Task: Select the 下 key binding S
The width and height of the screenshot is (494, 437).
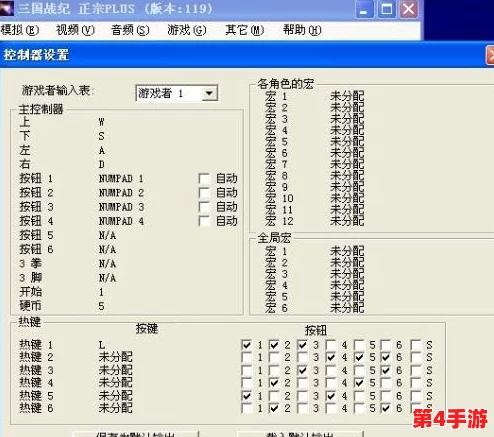Action: click(x=102, y=136)
